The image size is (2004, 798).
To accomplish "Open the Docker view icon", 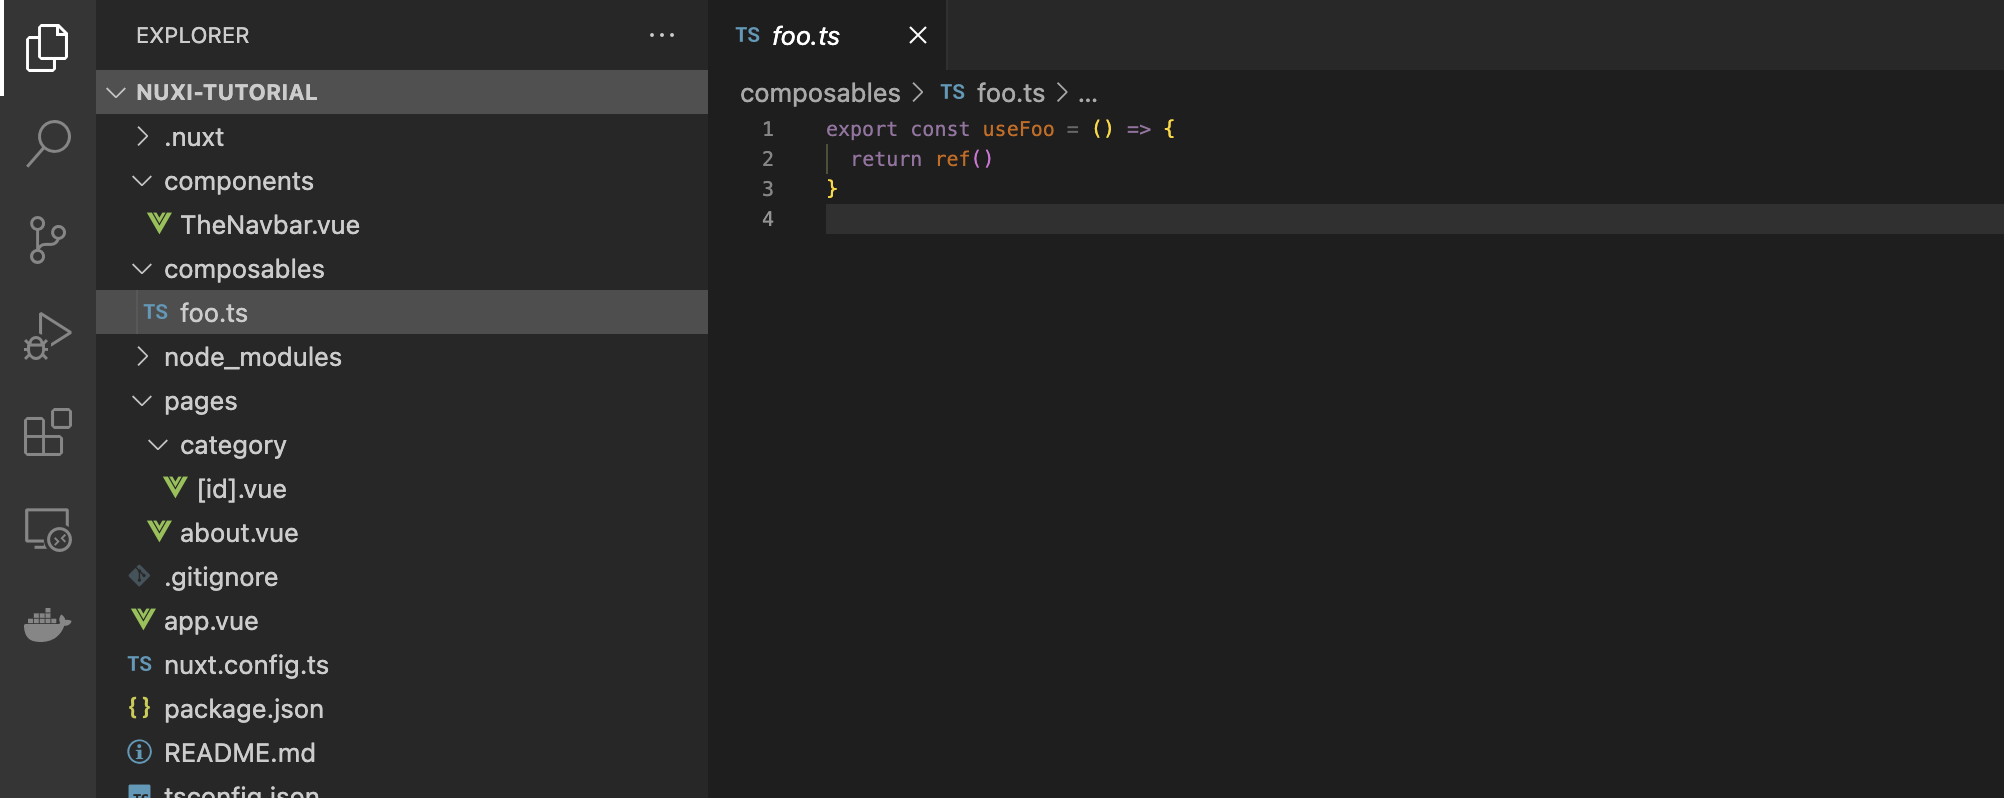I will (47, 625).
